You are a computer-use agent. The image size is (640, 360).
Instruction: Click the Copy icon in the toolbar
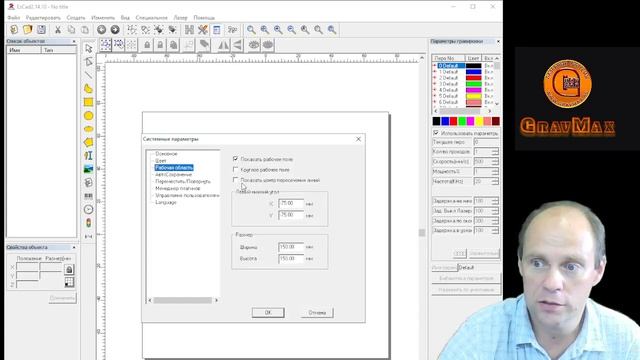(71, 29)
